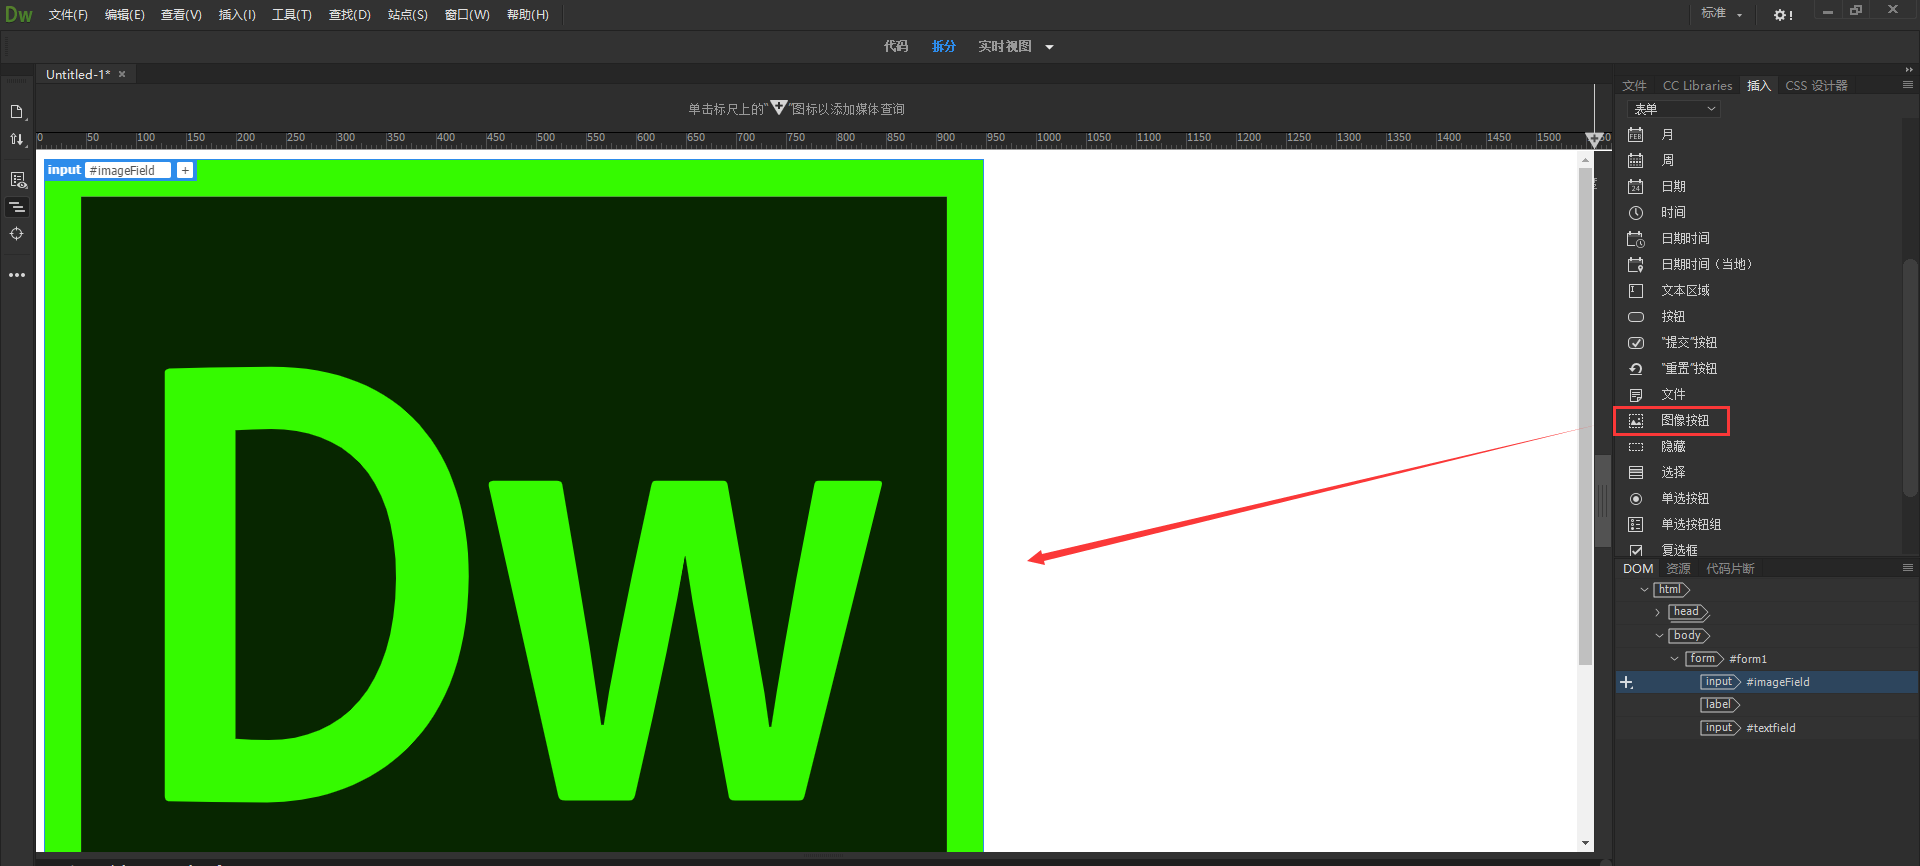Insert a plain 按钮 button element

point(1672,316)
